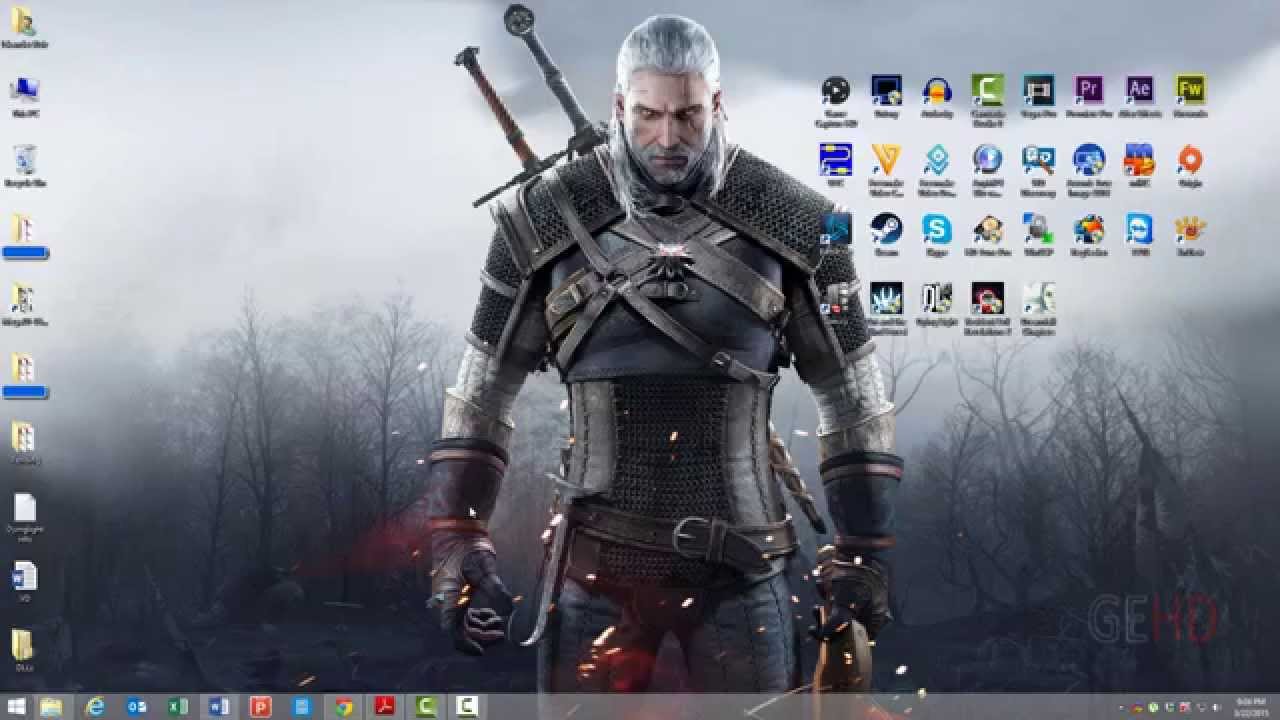Viewport: 1280px width, 720px height.
Task: Open PowerPoint from the taskbar
Action: click(x=261, y=707)
